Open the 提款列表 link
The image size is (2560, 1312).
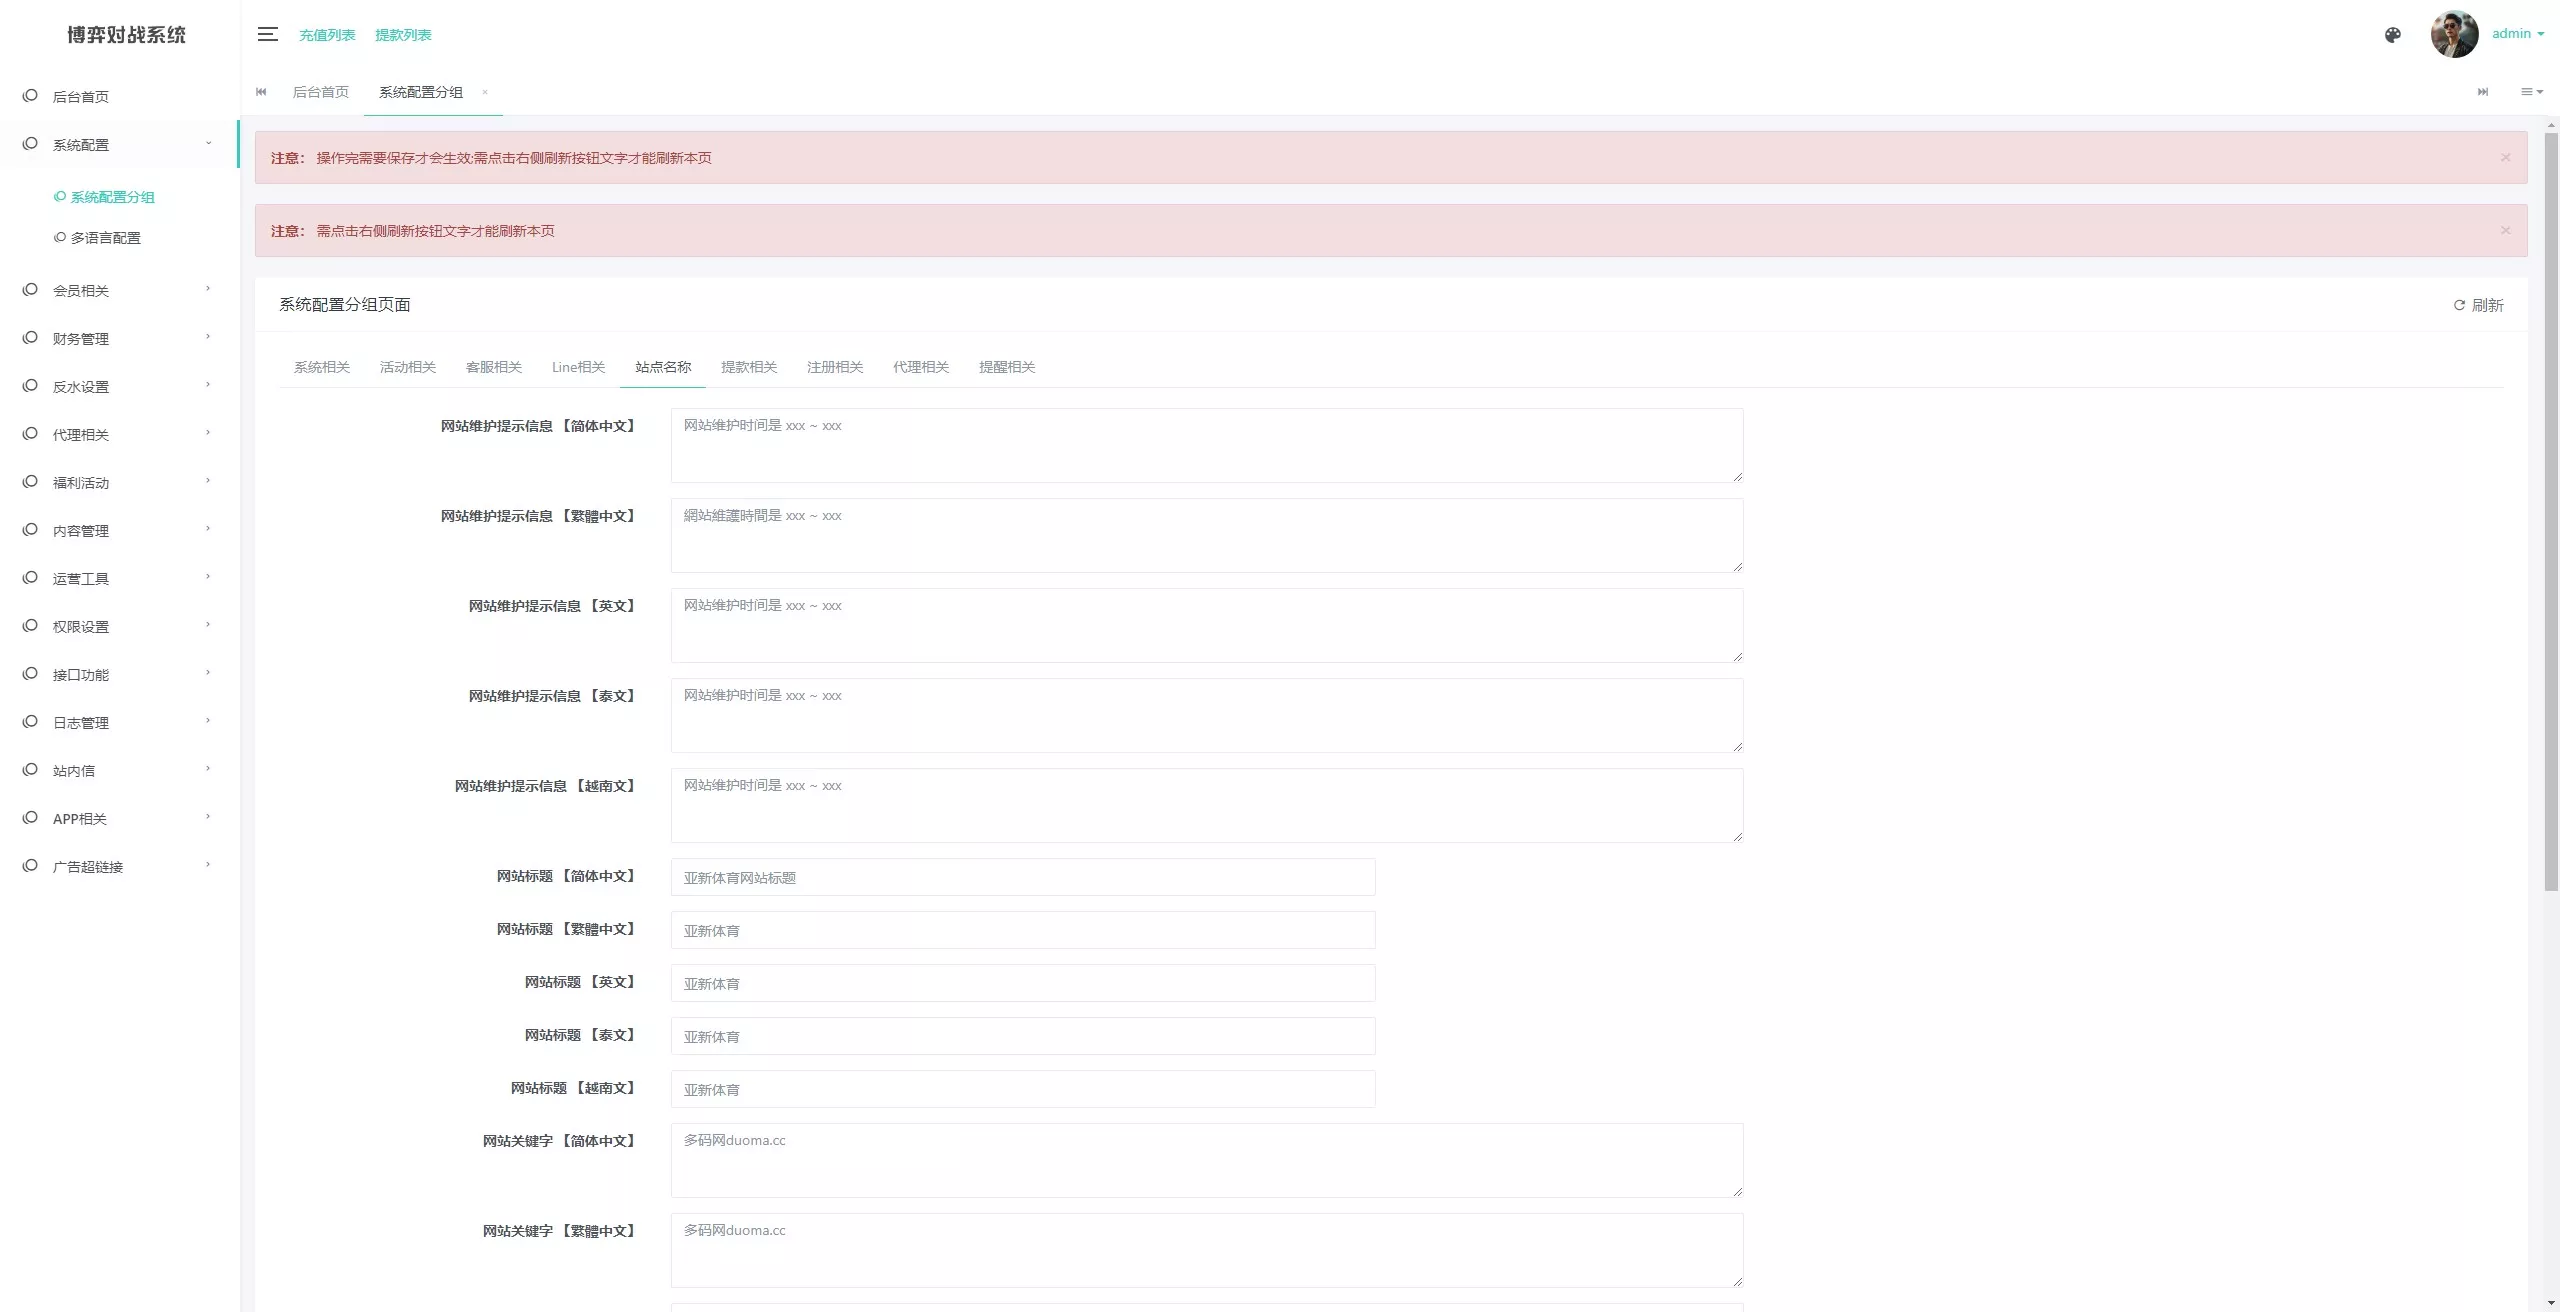point(403,35)
